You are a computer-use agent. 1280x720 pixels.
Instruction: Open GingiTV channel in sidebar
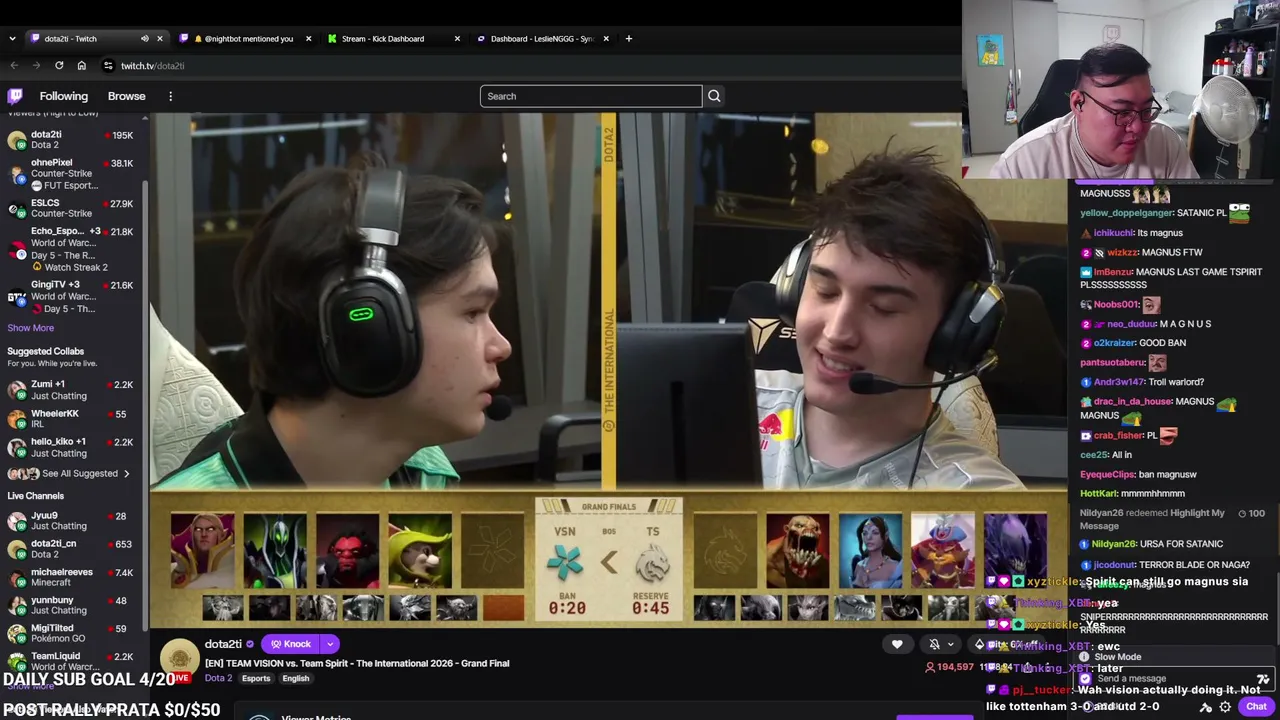72,297
